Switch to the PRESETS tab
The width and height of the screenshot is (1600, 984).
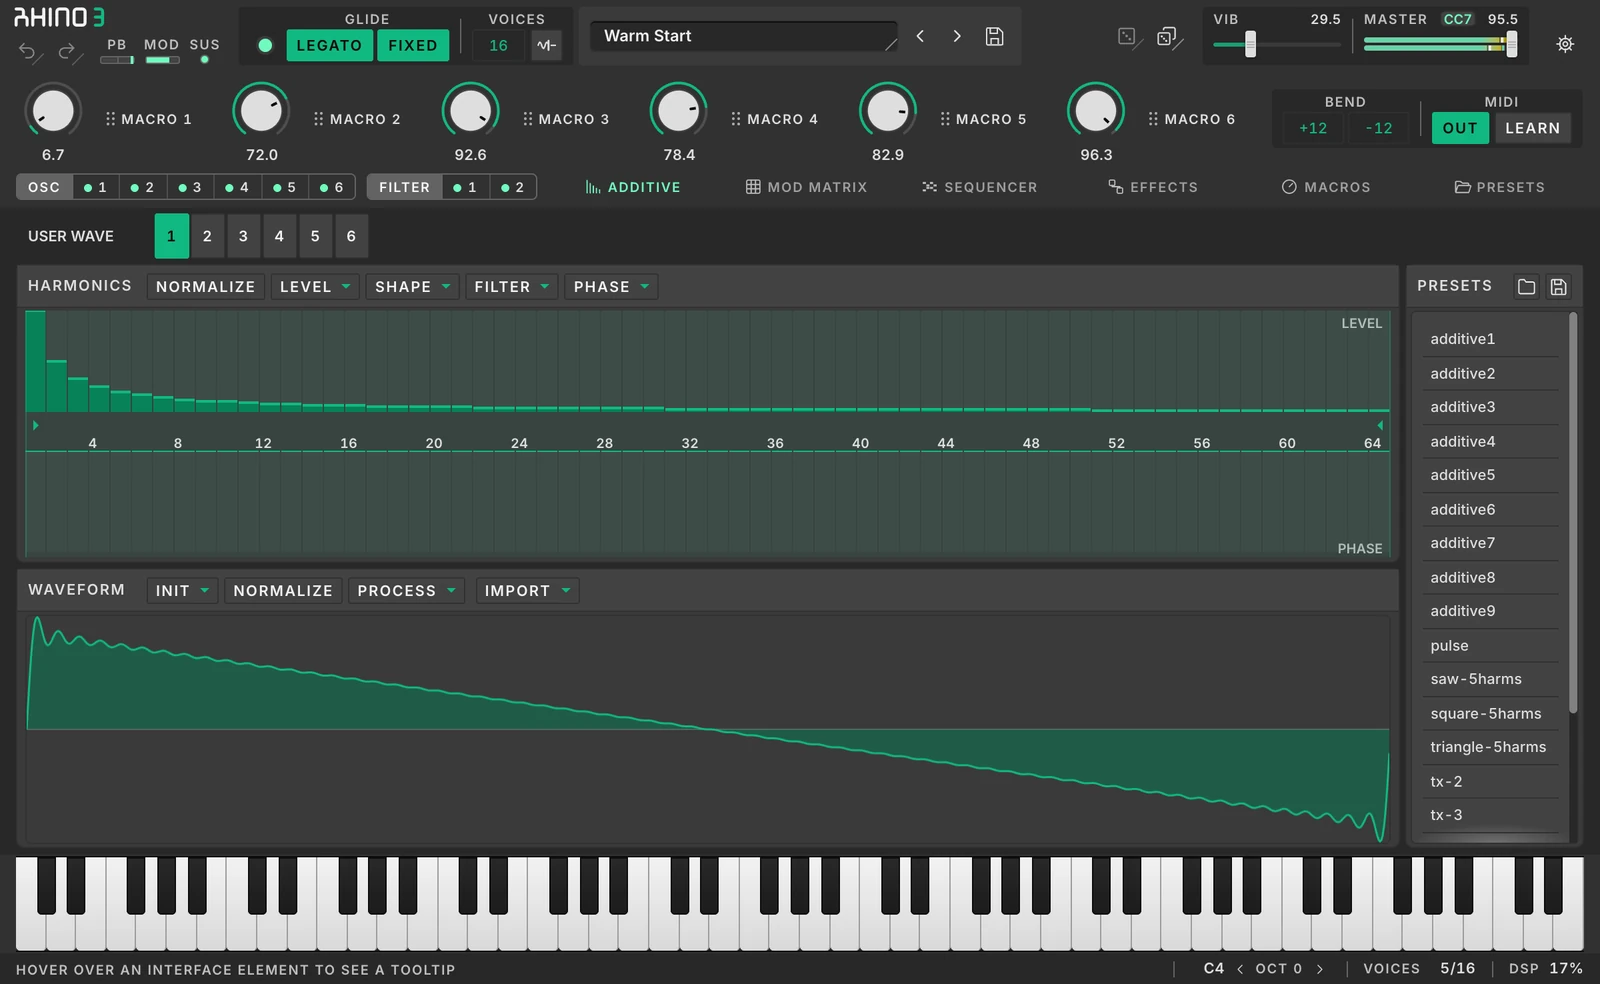pyautogui.click(x=1499, y=187)
